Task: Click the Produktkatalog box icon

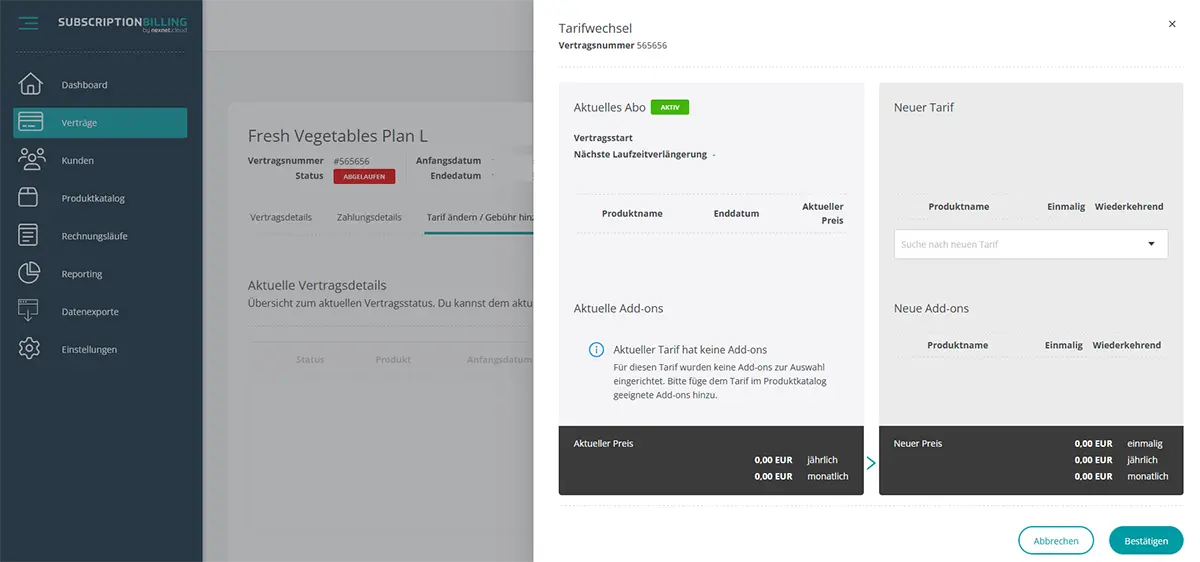Action: [x=29, y=198]
